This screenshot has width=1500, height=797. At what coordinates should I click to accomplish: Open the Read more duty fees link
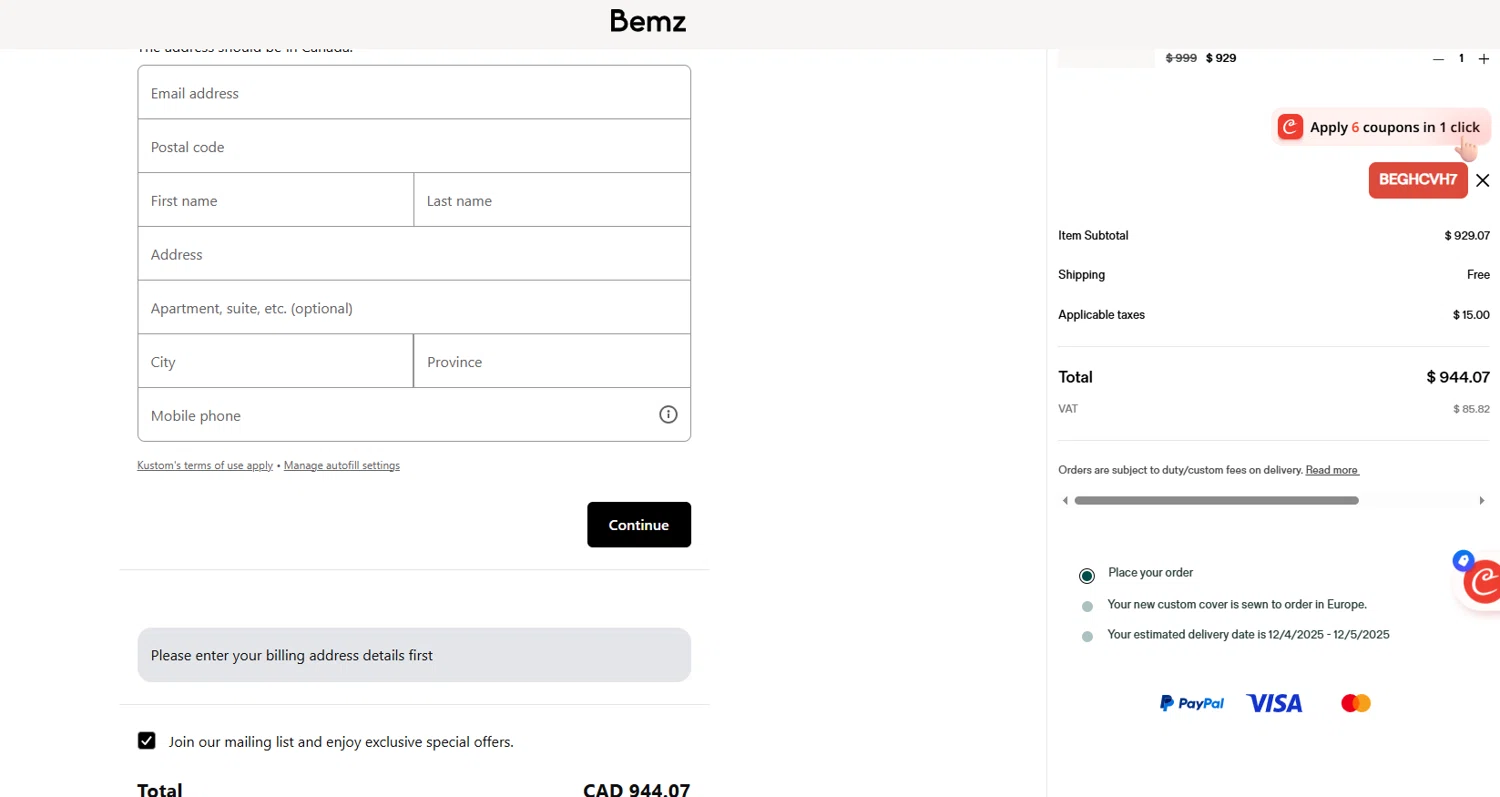[x=1332, y=470]
